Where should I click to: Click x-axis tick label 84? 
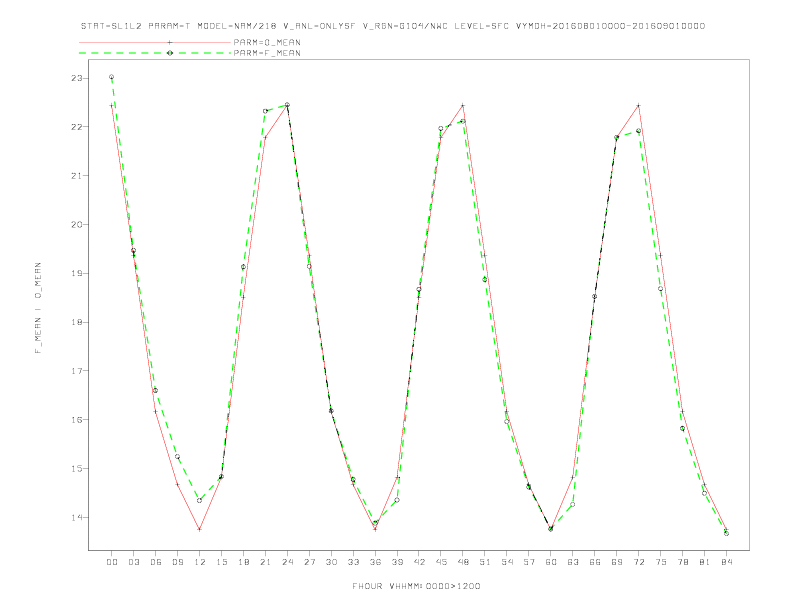pos(726,562)
